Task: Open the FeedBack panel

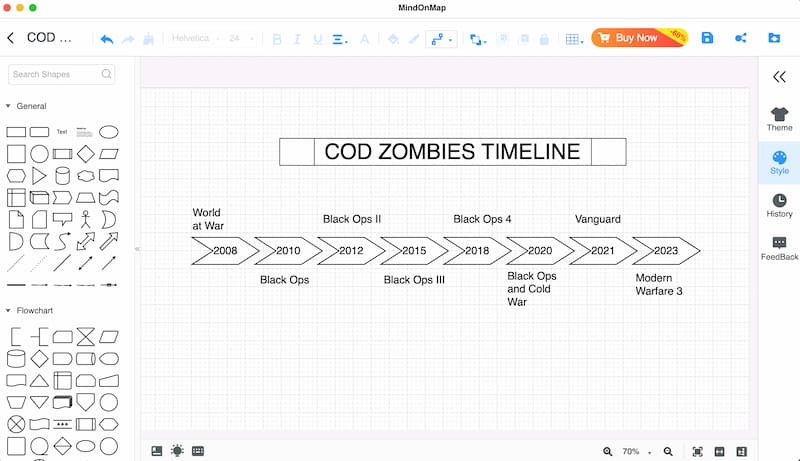Action: pyautogui.click(x=779, y=248)
